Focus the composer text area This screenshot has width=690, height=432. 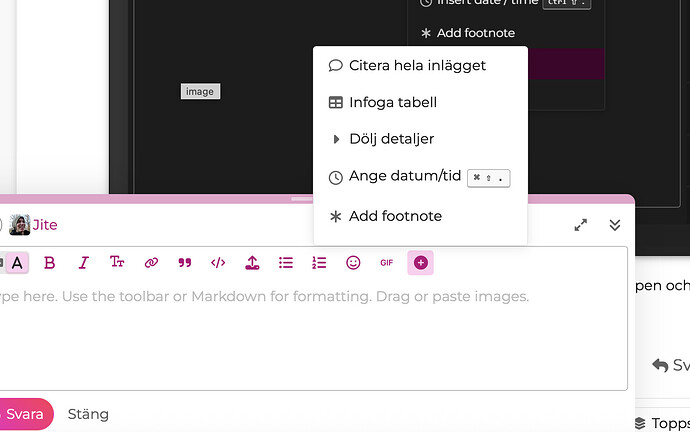tap(313, 334)
